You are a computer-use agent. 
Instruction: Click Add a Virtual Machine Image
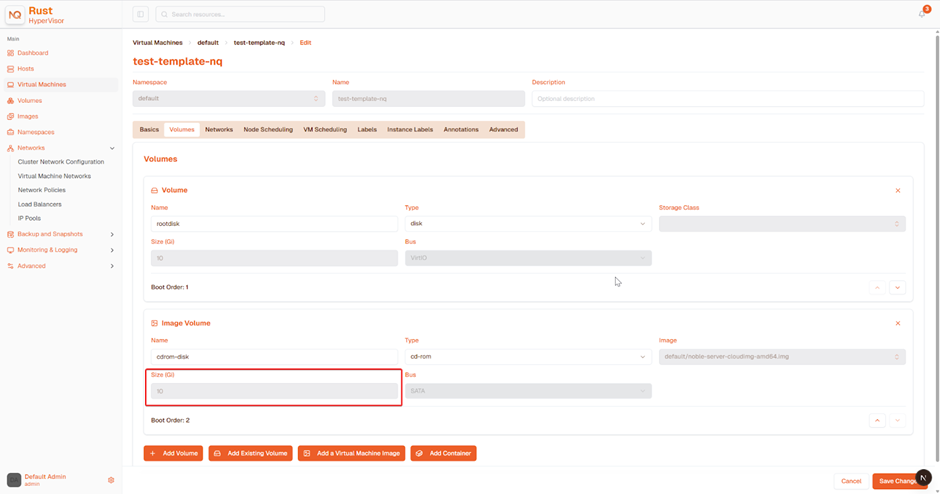coord(351,453)
